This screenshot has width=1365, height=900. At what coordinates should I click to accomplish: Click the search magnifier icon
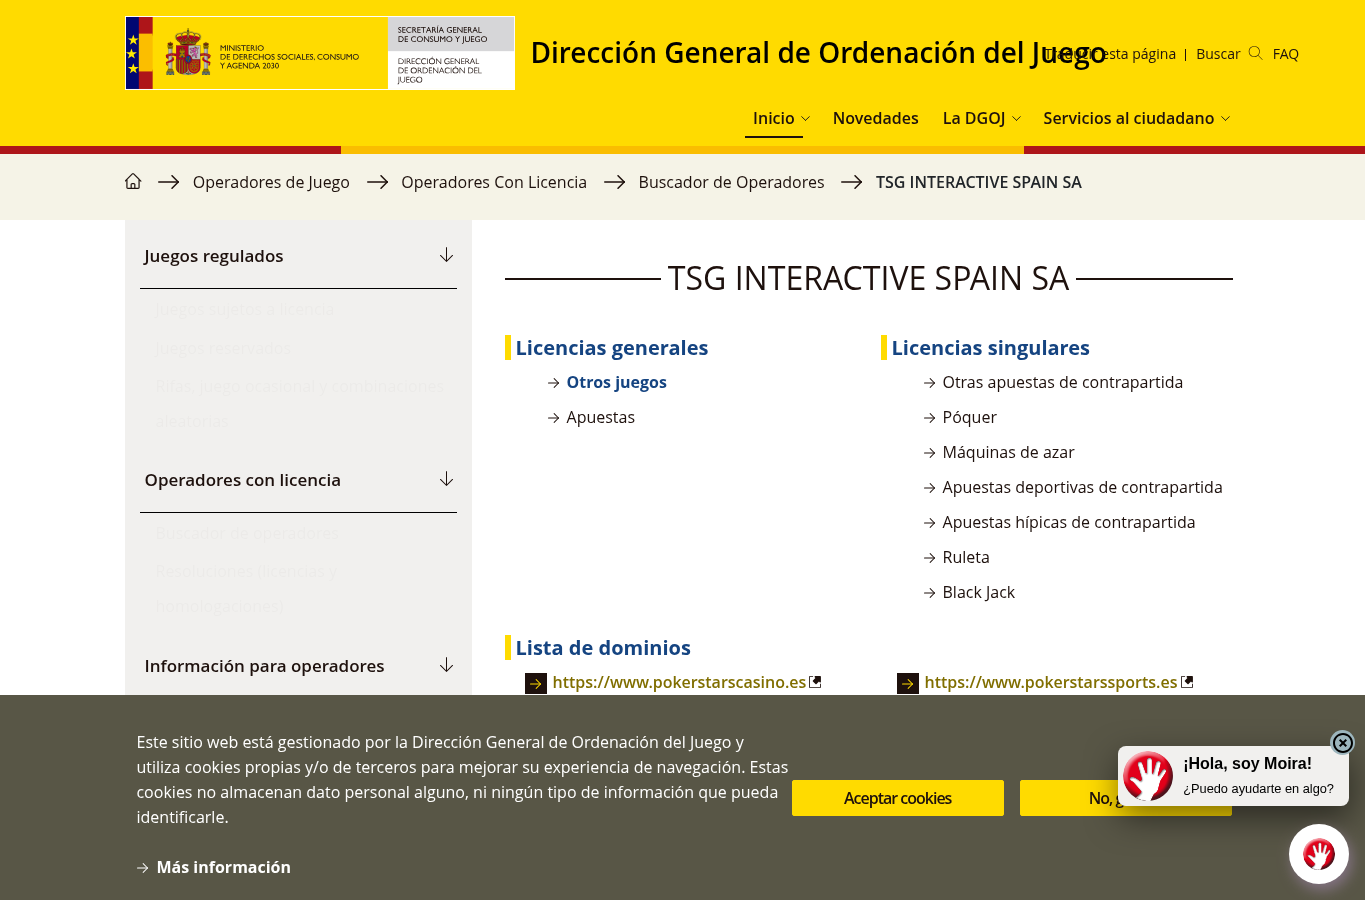(x=1255, y=53)
